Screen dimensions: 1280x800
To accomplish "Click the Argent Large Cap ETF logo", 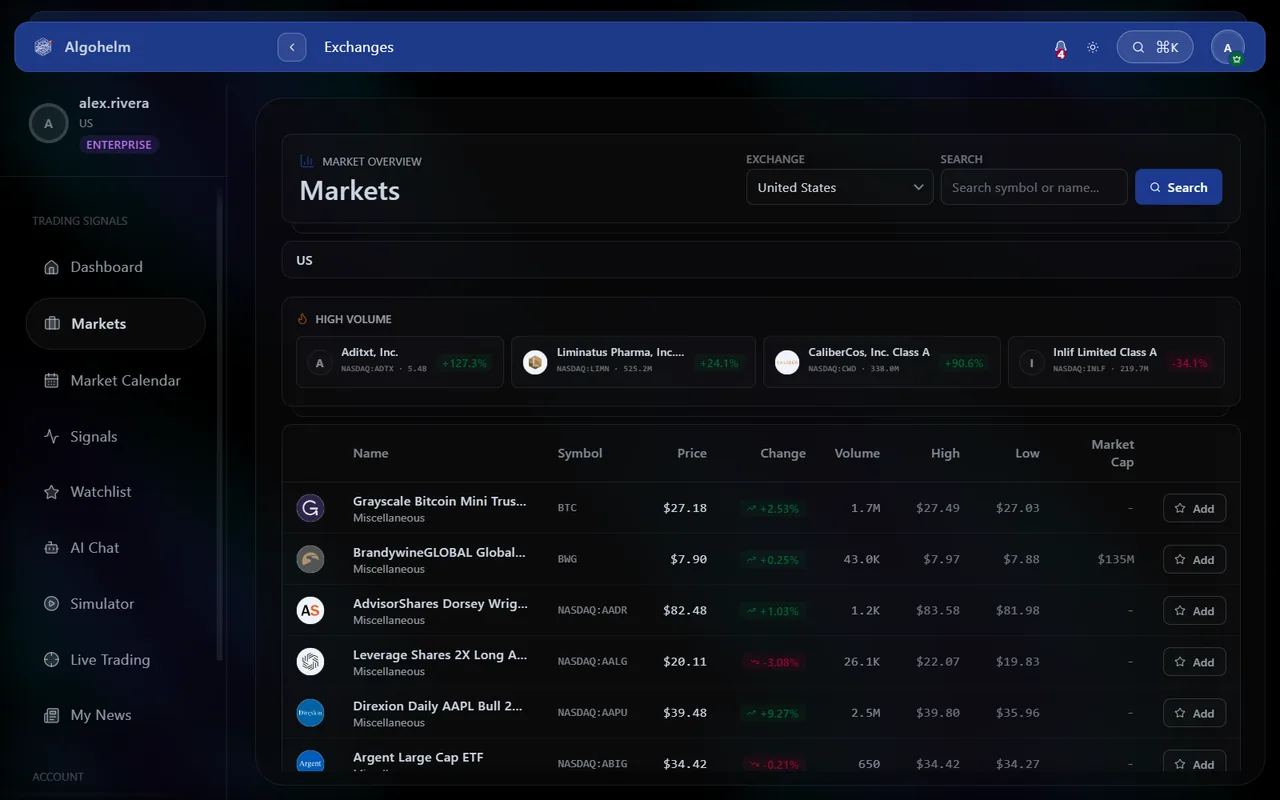I will (310, 762).
